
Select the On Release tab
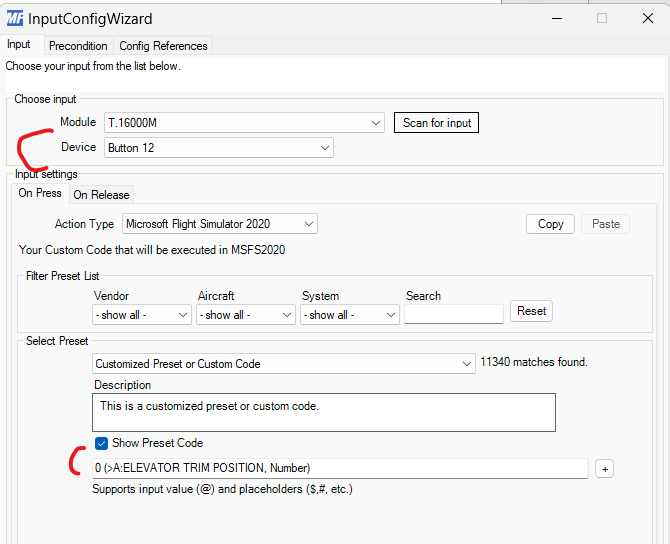[x=101, y=195]
